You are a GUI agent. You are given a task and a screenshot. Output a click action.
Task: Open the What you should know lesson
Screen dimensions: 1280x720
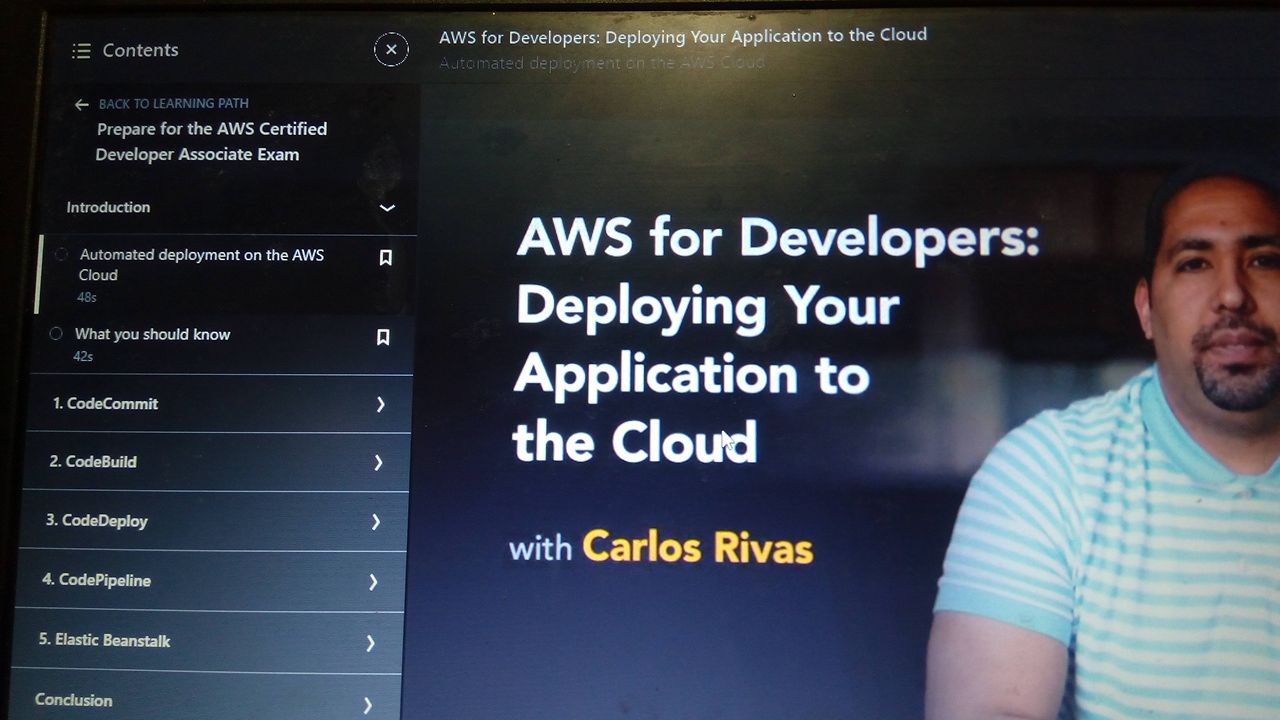(x=152, y=334)
